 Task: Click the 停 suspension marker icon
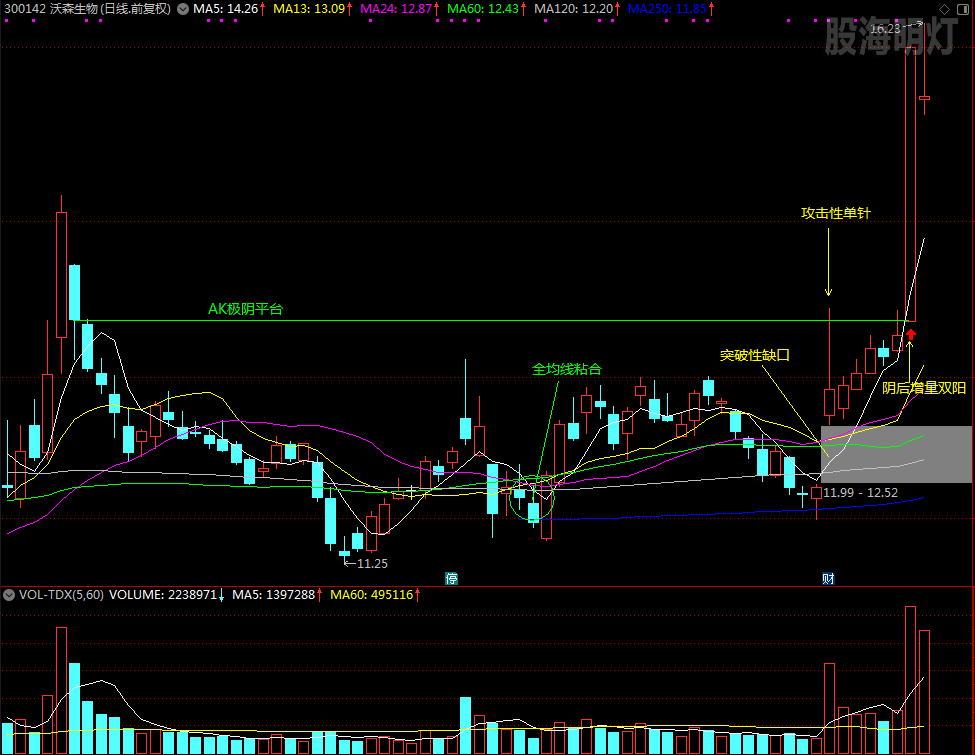point(451,578)
